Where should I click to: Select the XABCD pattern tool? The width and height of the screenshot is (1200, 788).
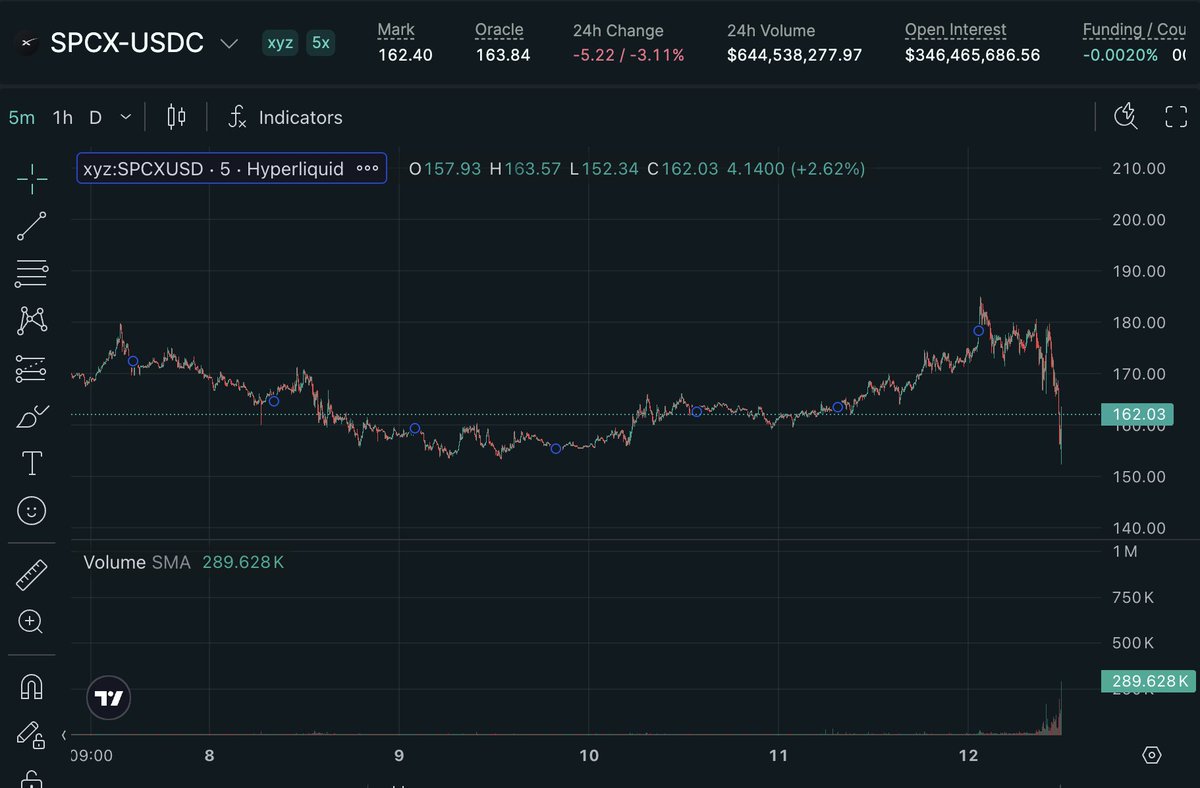tap(32, 321)
